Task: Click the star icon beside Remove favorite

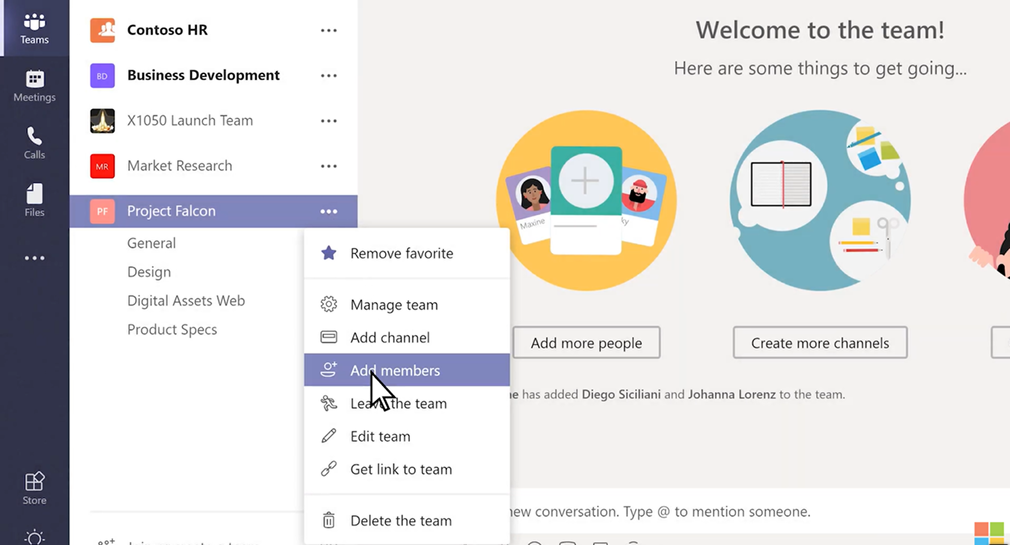Action: point(329,253)
